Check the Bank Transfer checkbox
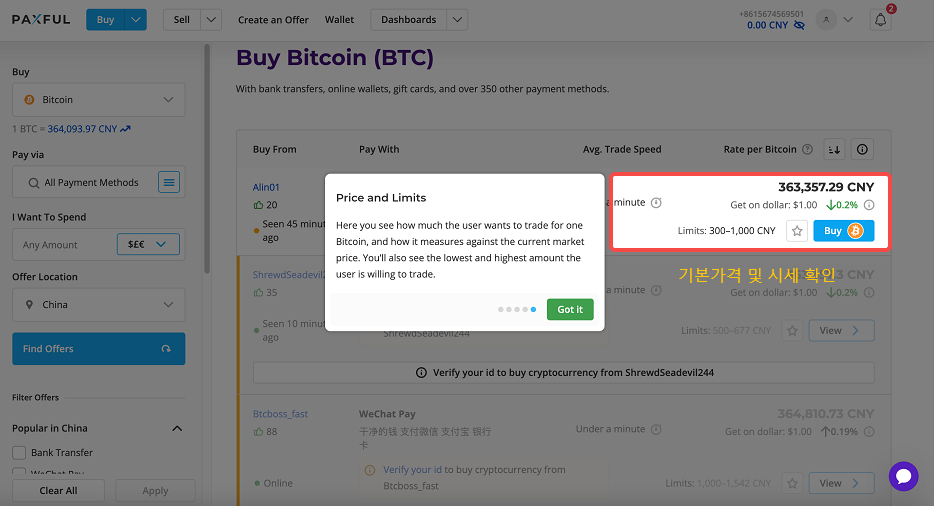The height and width of the screenshot is (506, 934). tap(19, 452)
